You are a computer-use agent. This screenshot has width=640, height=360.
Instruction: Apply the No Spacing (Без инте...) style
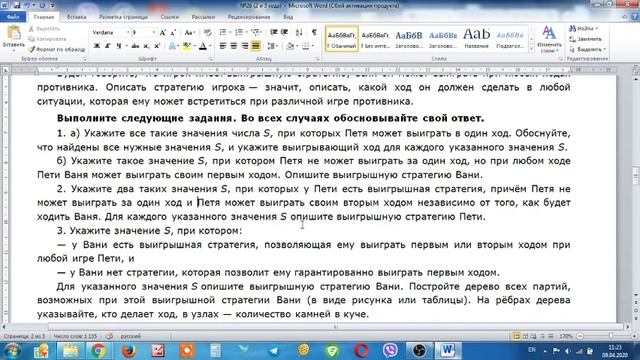[376, 39]
